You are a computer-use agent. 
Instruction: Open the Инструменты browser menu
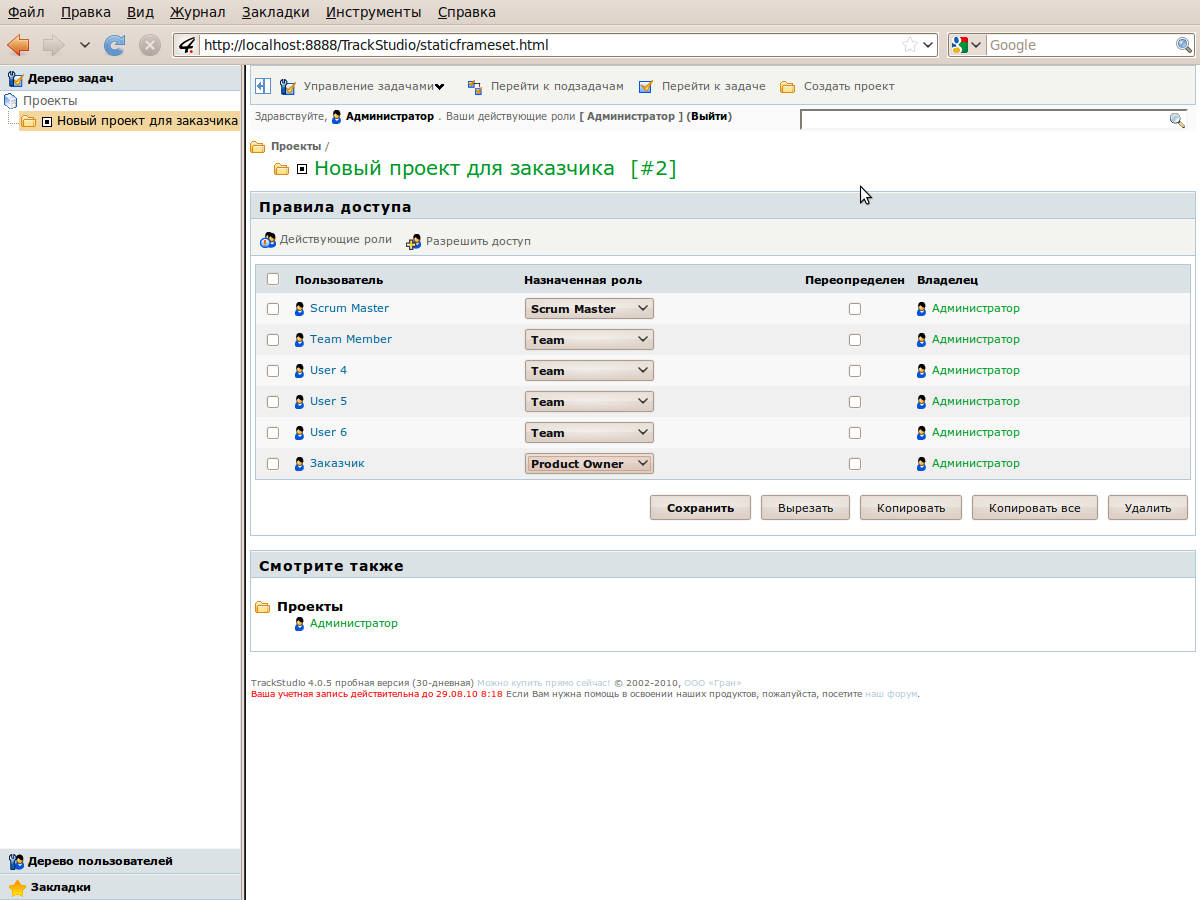[x=373, y=12]
